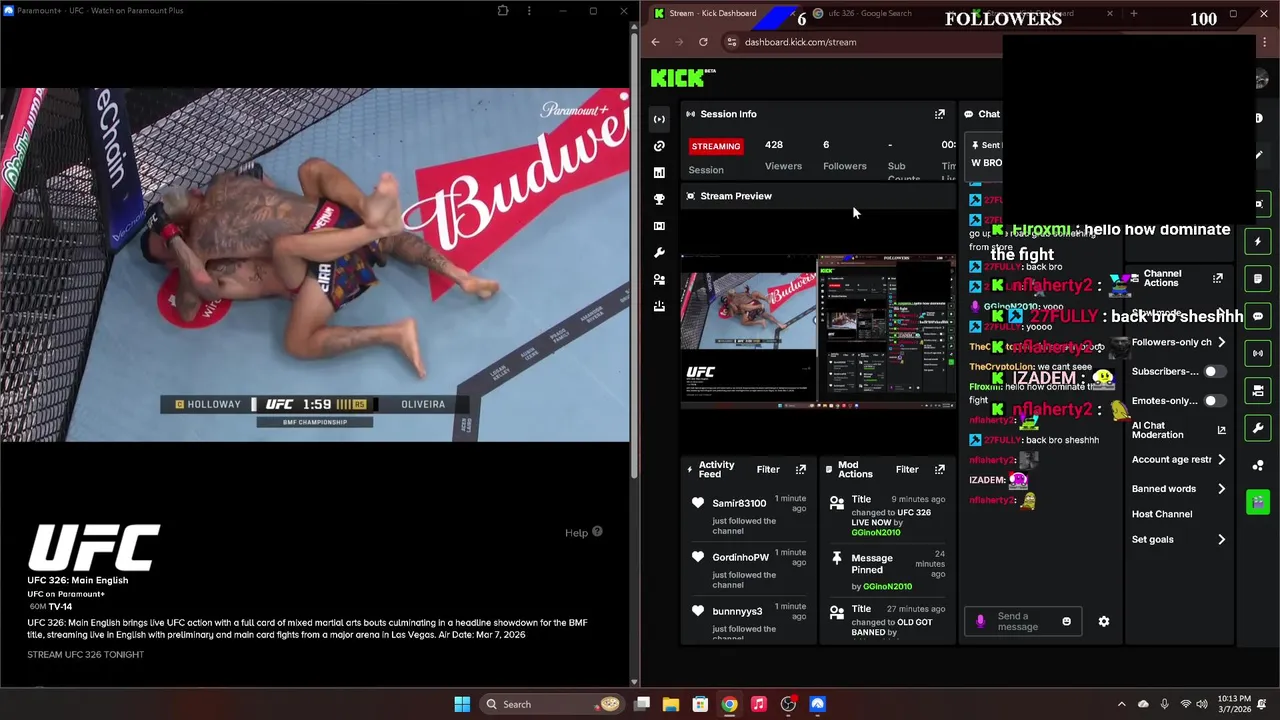This screenshot has height=720, width=1280.
Task: Click the note/document quick action button
Action: pos(1258,279)
